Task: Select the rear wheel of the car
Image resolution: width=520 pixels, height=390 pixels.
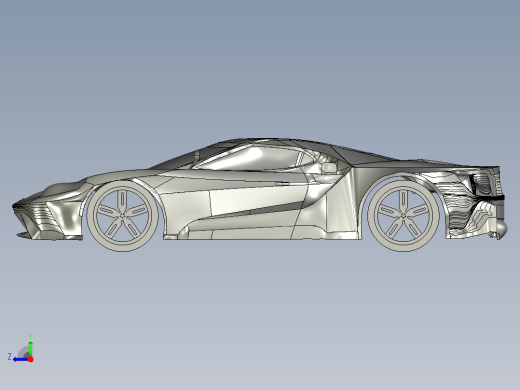Action: click(403, 216)
